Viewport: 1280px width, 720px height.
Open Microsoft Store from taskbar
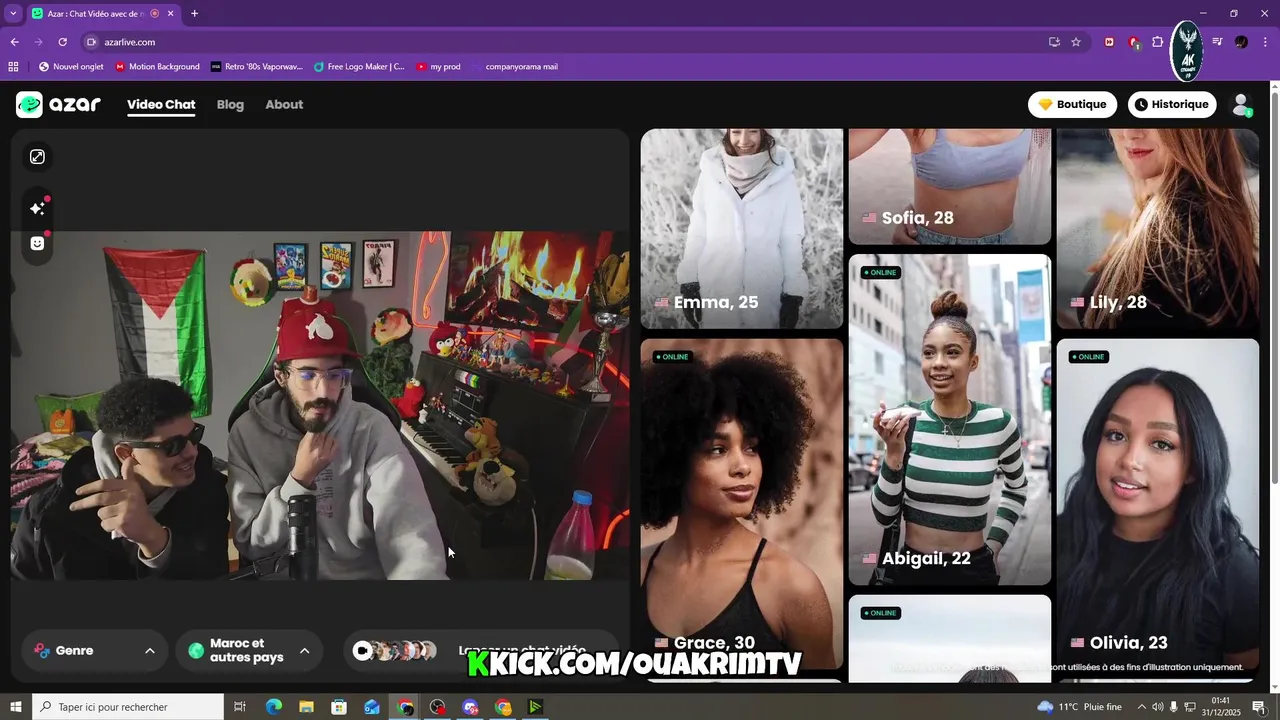(339, 707)
